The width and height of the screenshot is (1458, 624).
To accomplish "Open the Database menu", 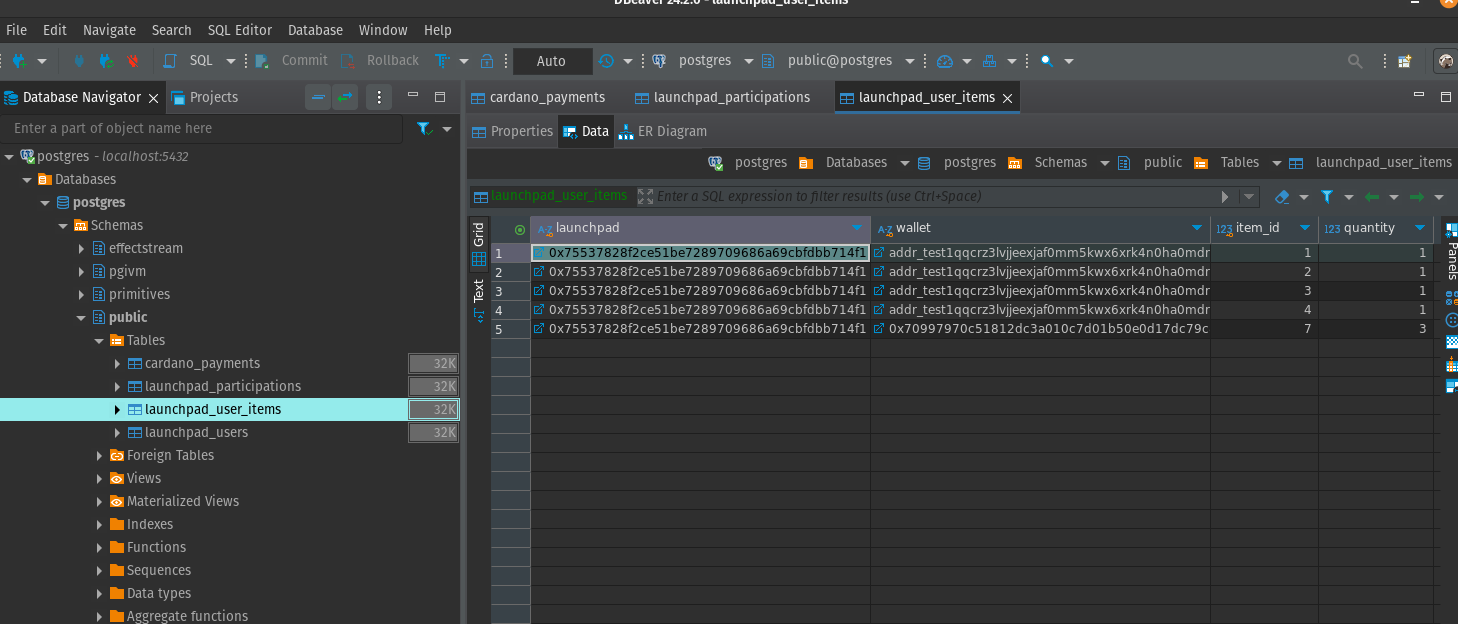I will pyautogui.click(x=315, y=30).
